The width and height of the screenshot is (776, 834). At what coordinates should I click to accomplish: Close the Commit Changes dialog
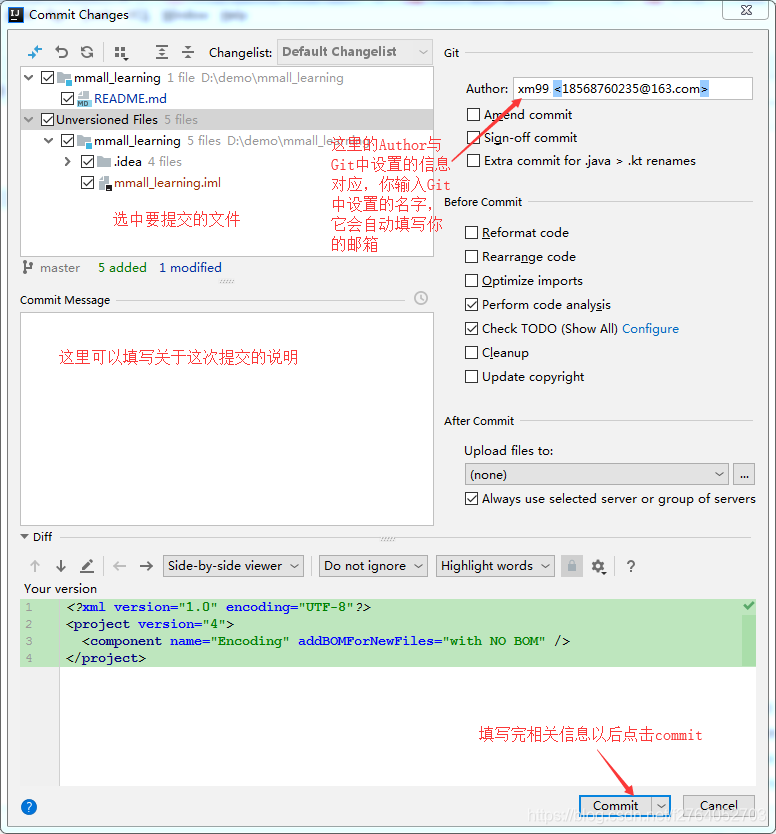pyautogui.click(x=747, y=10)
